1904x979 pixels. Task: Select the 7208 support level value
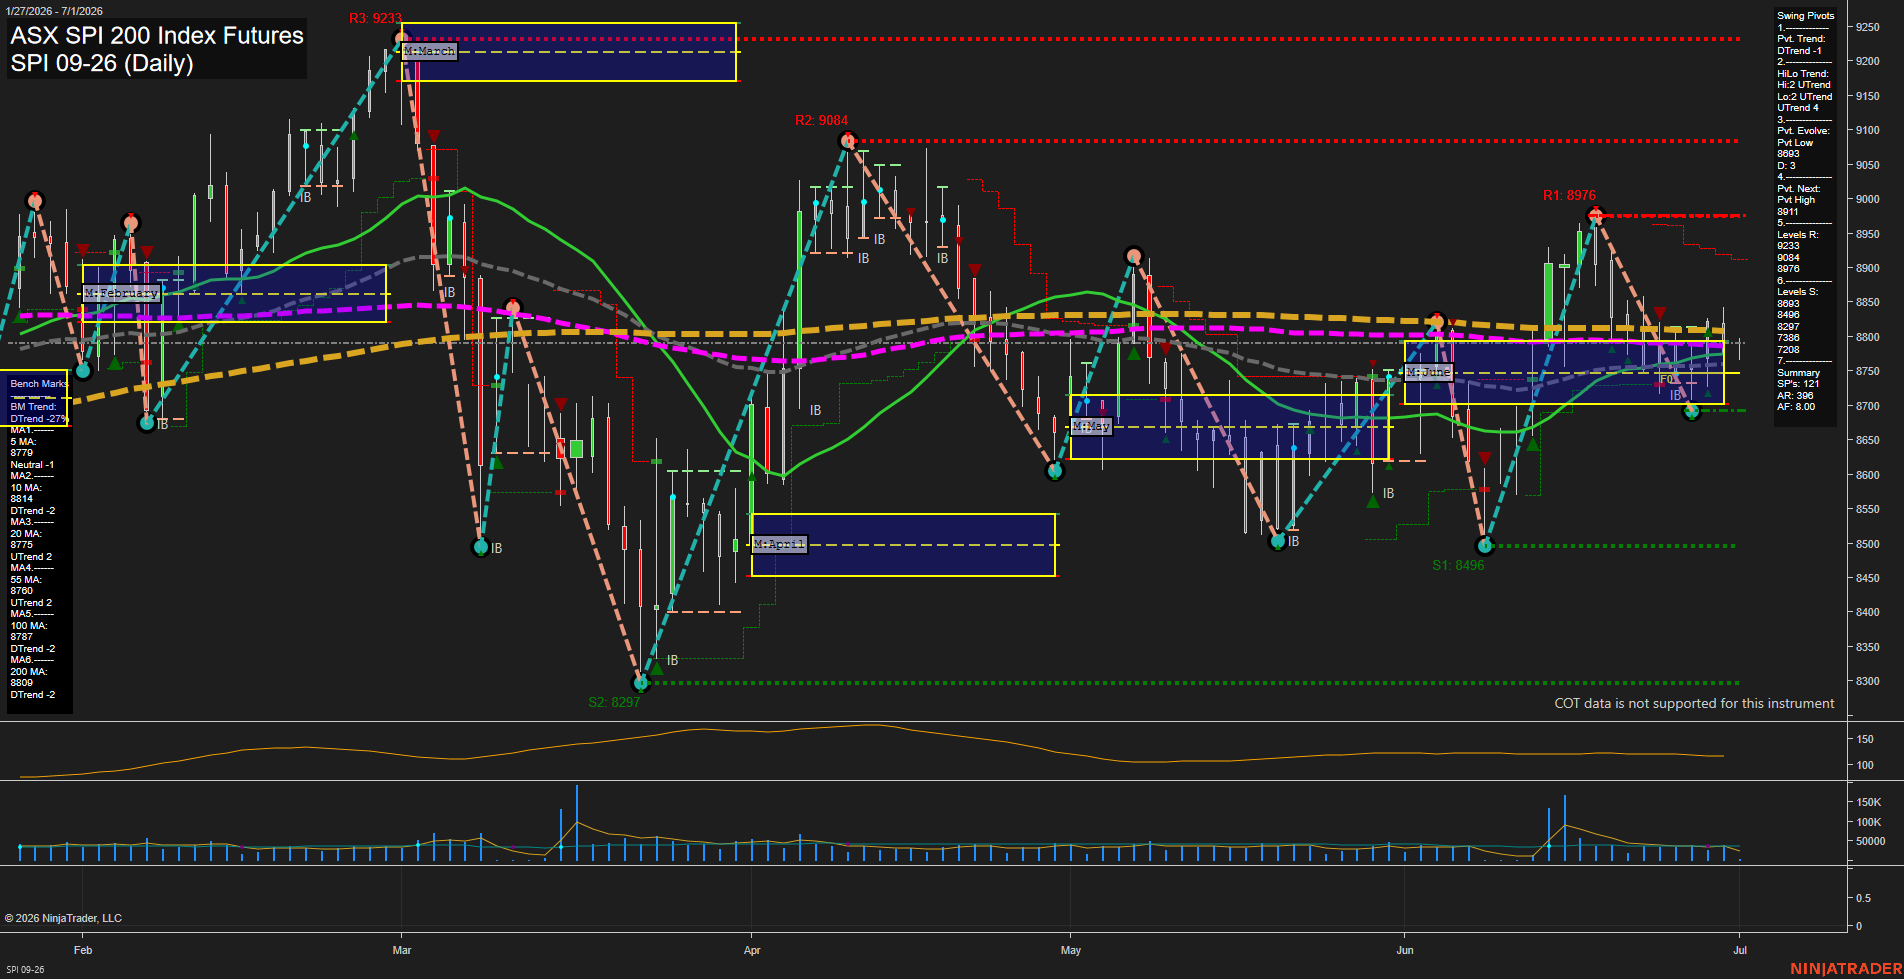pos(1788,350)
